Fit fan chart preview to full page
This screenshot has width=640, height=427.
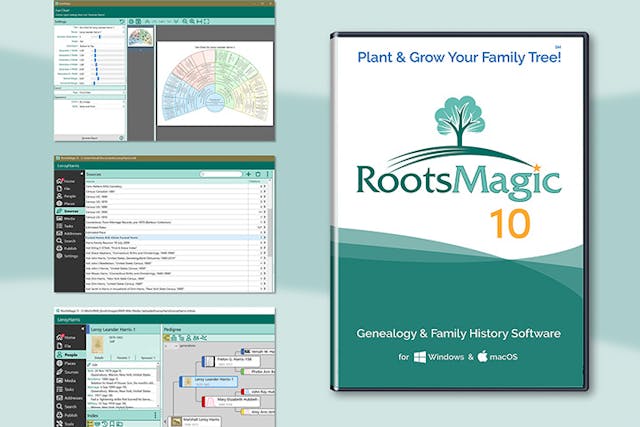pyautogui.click(x=207, y=21)
